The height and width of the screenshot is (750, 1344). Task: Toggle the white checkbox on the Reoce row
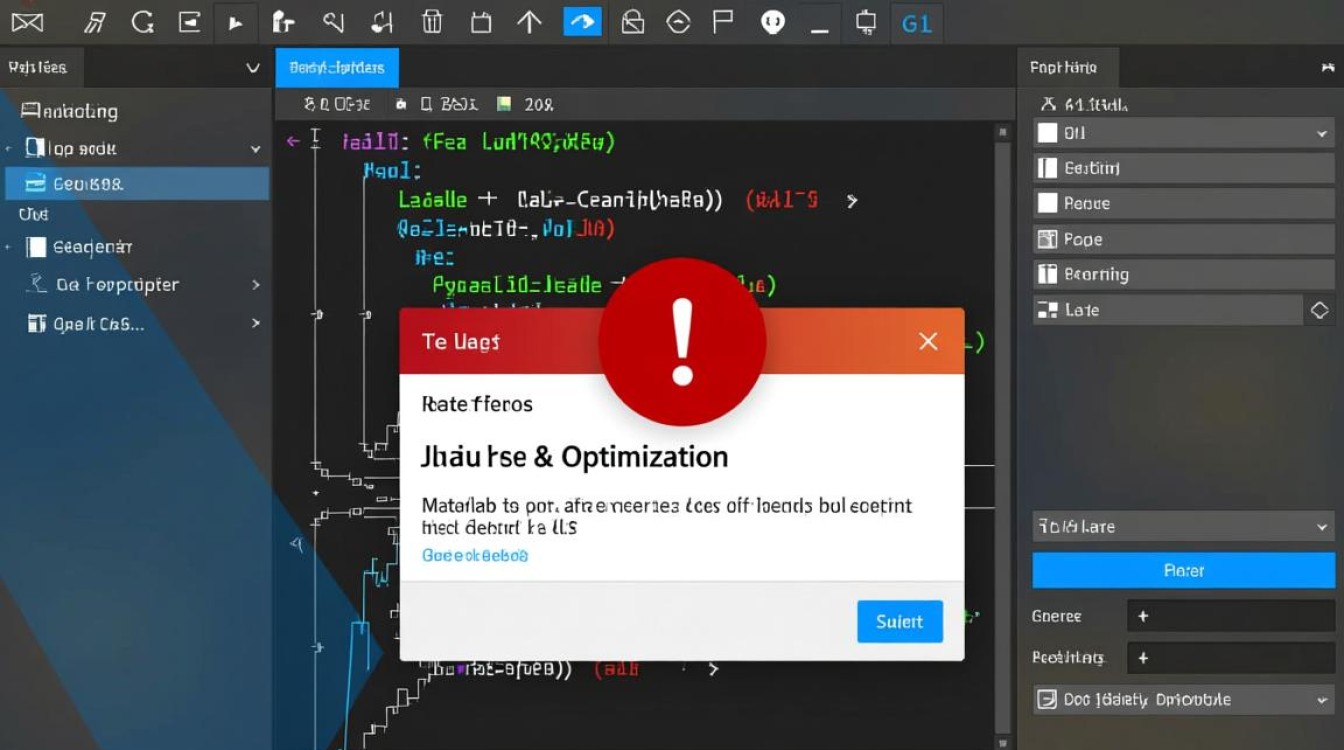tap(1047, 203)
